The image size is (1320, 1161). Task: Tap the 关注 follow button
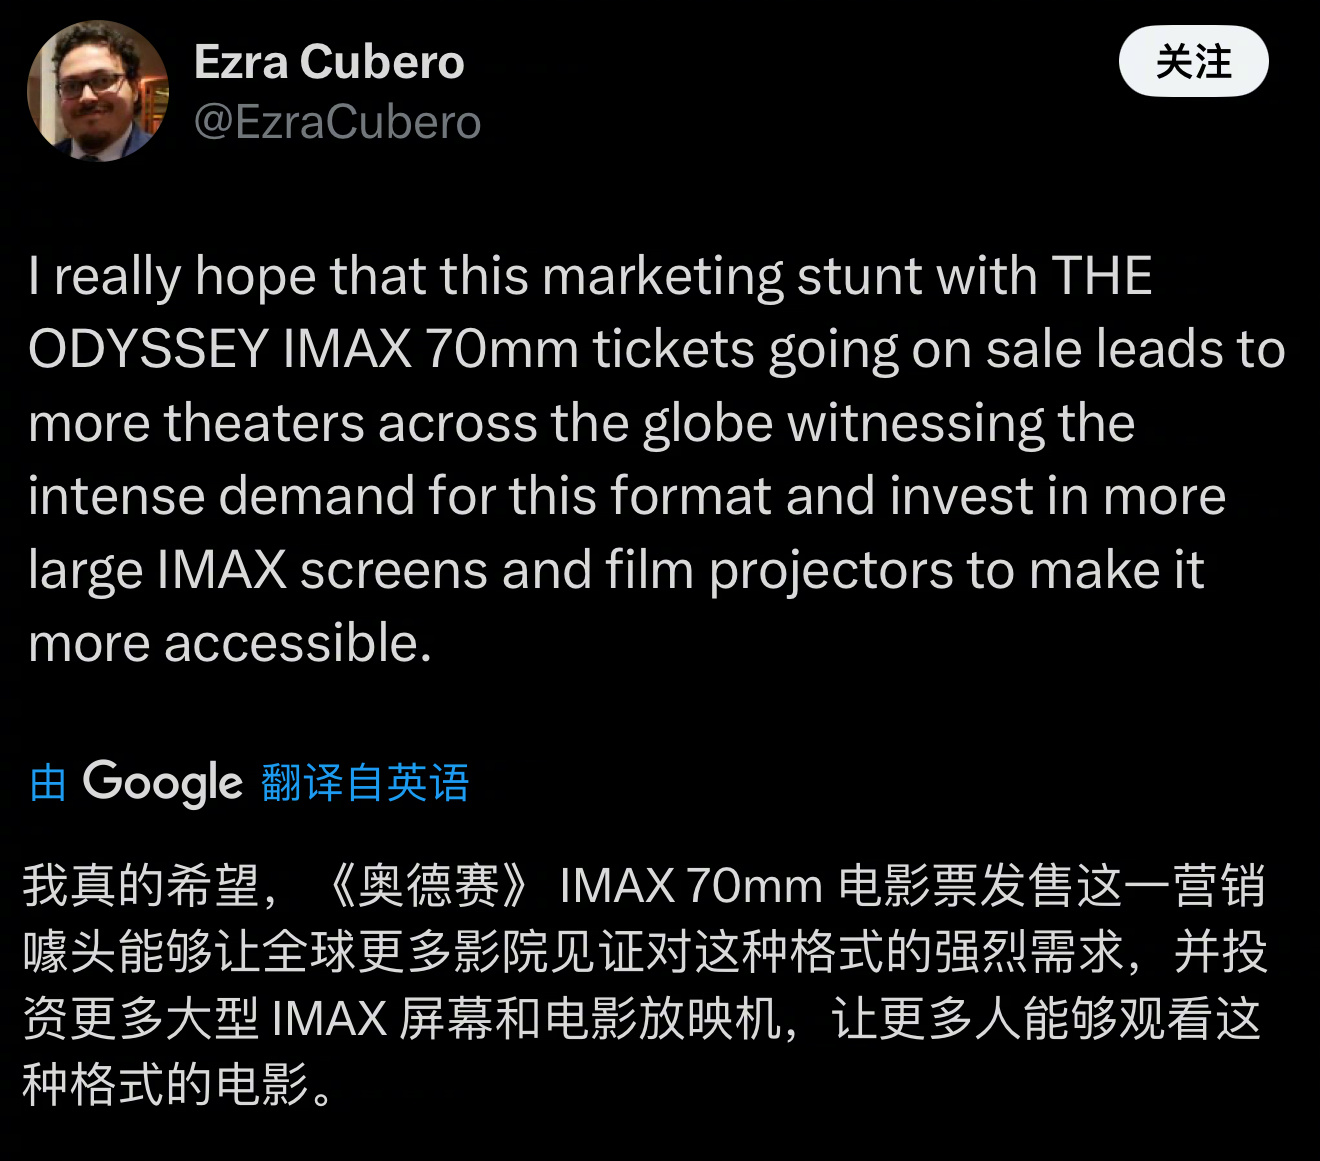tap(1193, 62)
